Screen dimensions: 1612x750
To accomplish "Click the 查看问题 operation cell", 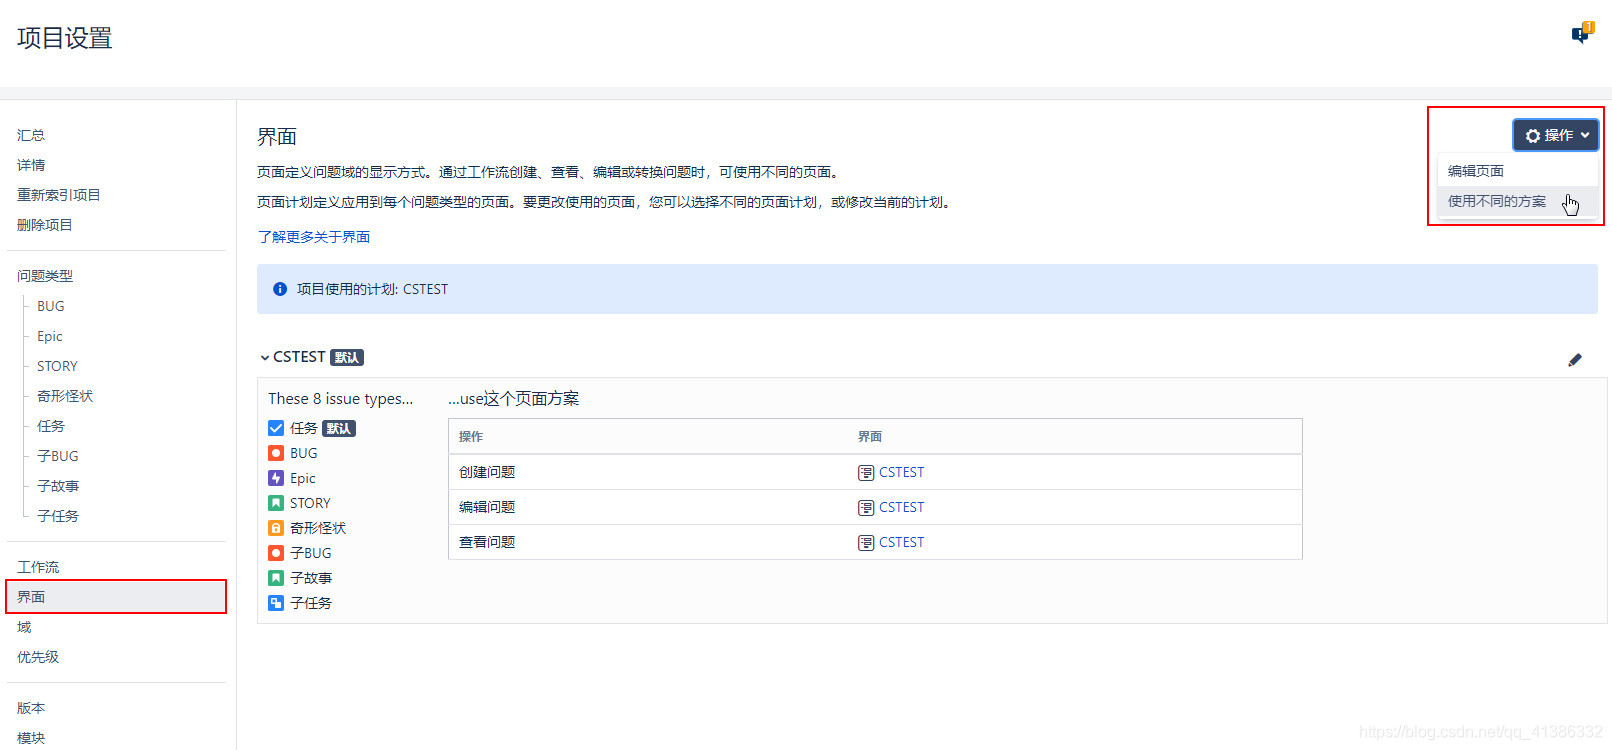I will click(487, 543).
